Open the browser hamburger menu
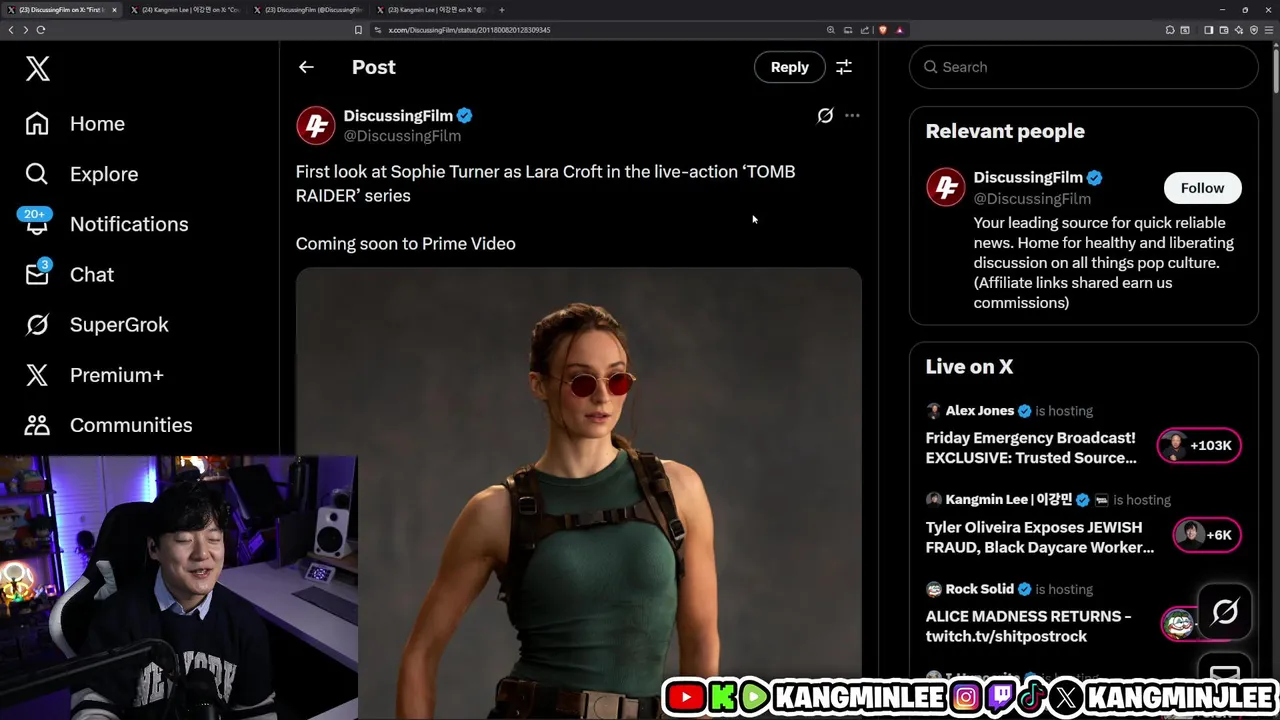 click(x=1269, y=30)
